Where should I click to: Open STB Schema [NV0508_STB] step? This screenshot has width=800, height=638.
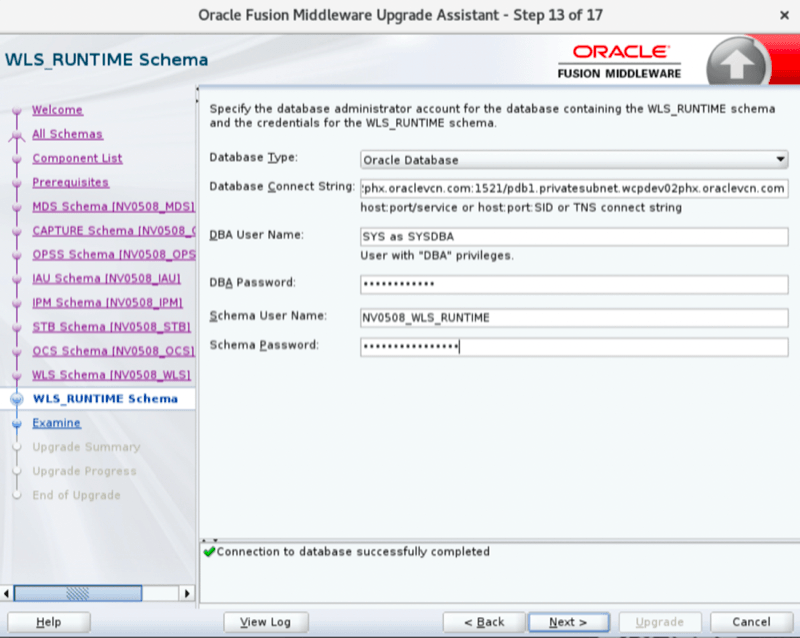[x=111, y=326]
